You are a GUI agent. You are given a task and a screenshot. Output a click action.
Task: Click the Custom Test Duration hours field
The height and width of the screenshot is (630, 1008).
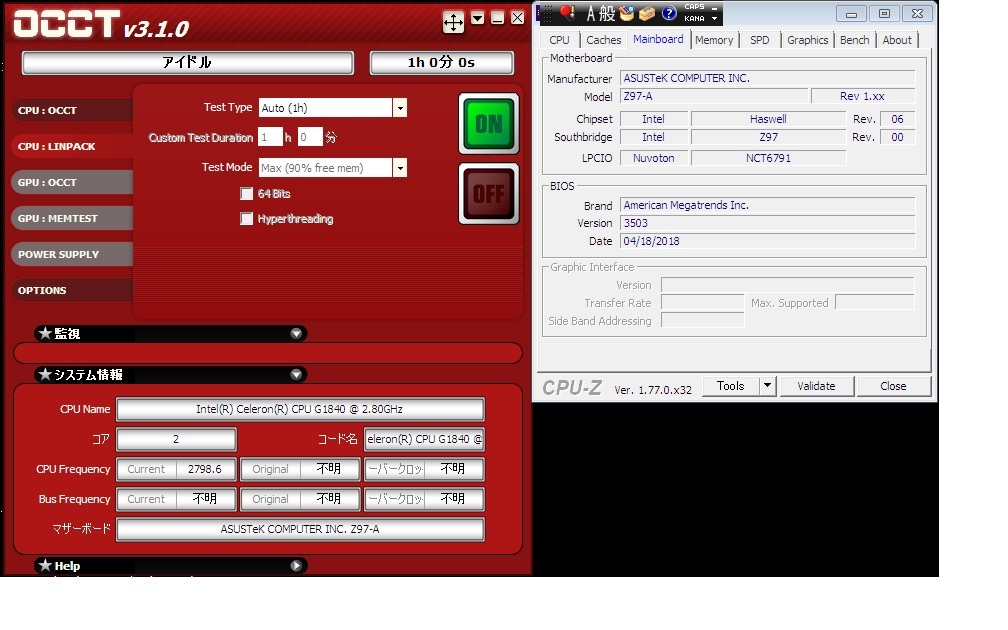point(269,138)
